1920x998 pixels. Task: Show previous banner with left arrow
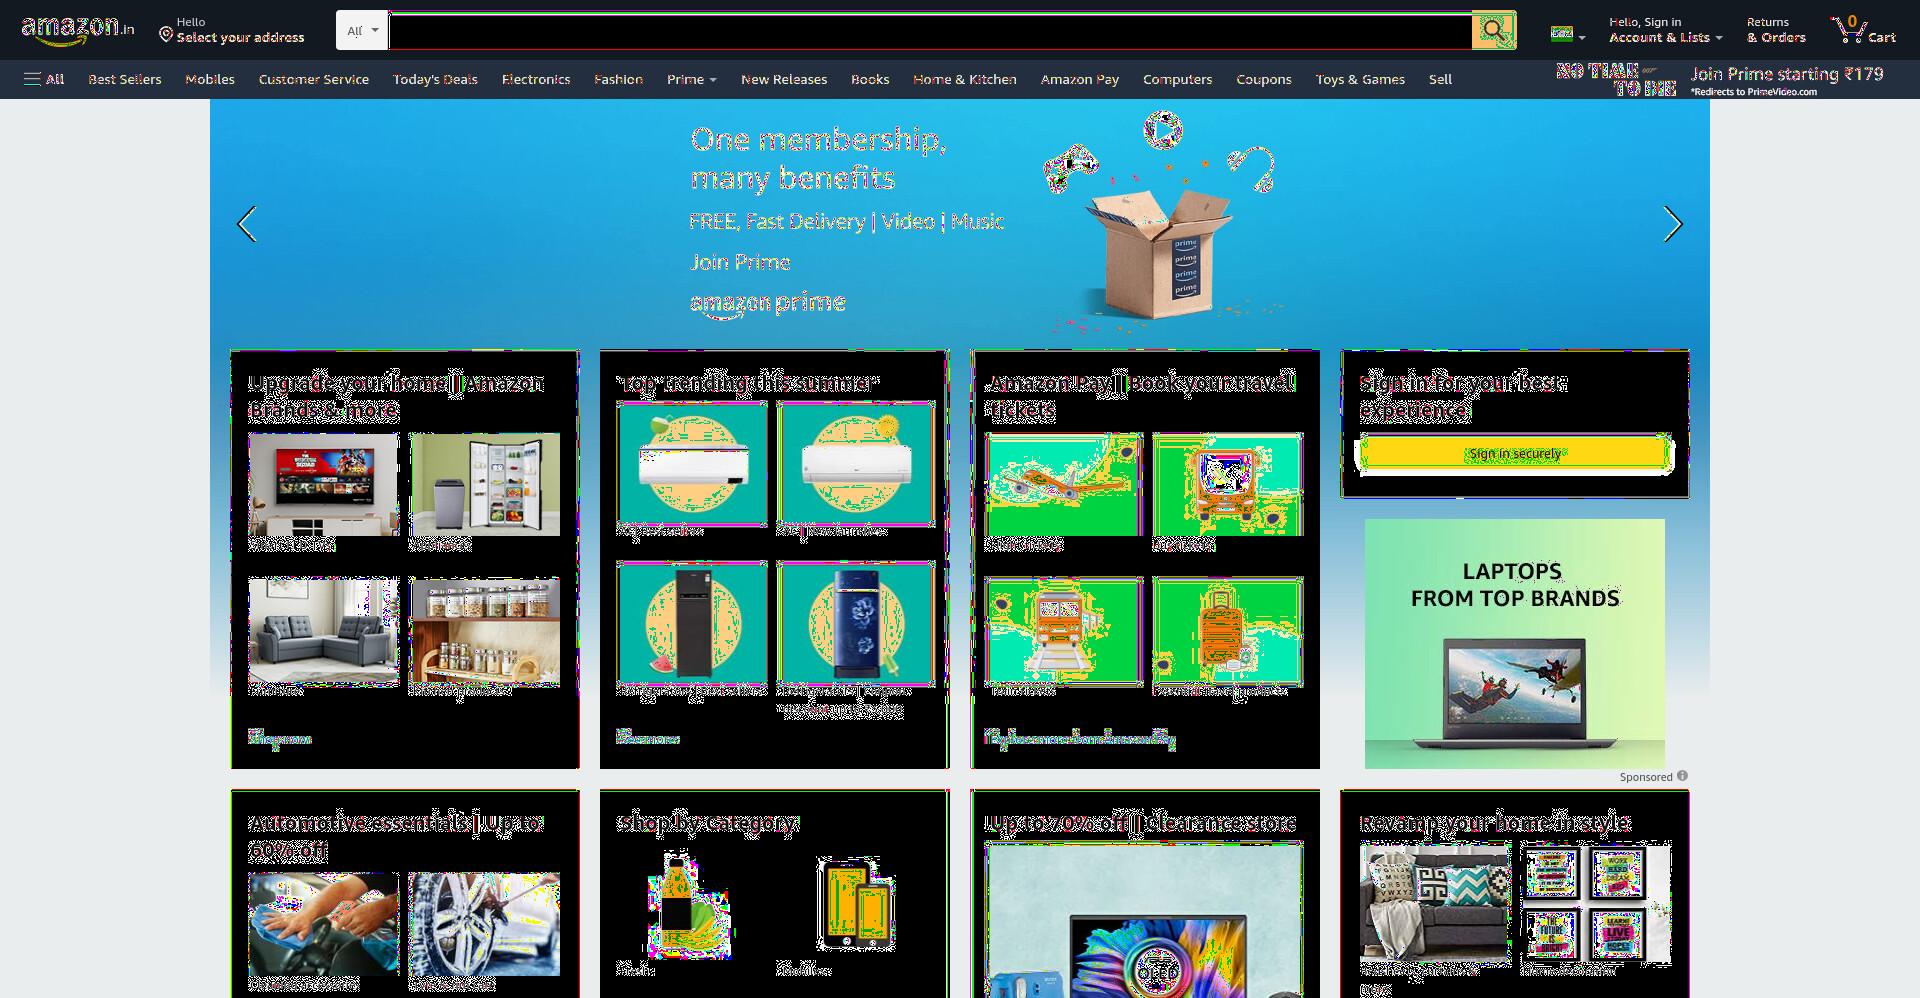[x=247, y=224]
